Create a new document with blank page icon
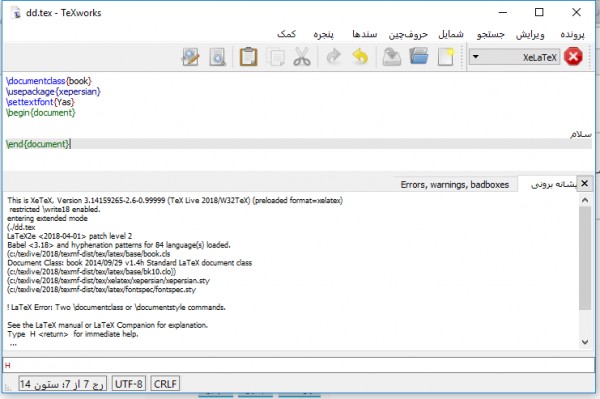The image size is (600, 399). pyautogui.click(x=446, y=57)
